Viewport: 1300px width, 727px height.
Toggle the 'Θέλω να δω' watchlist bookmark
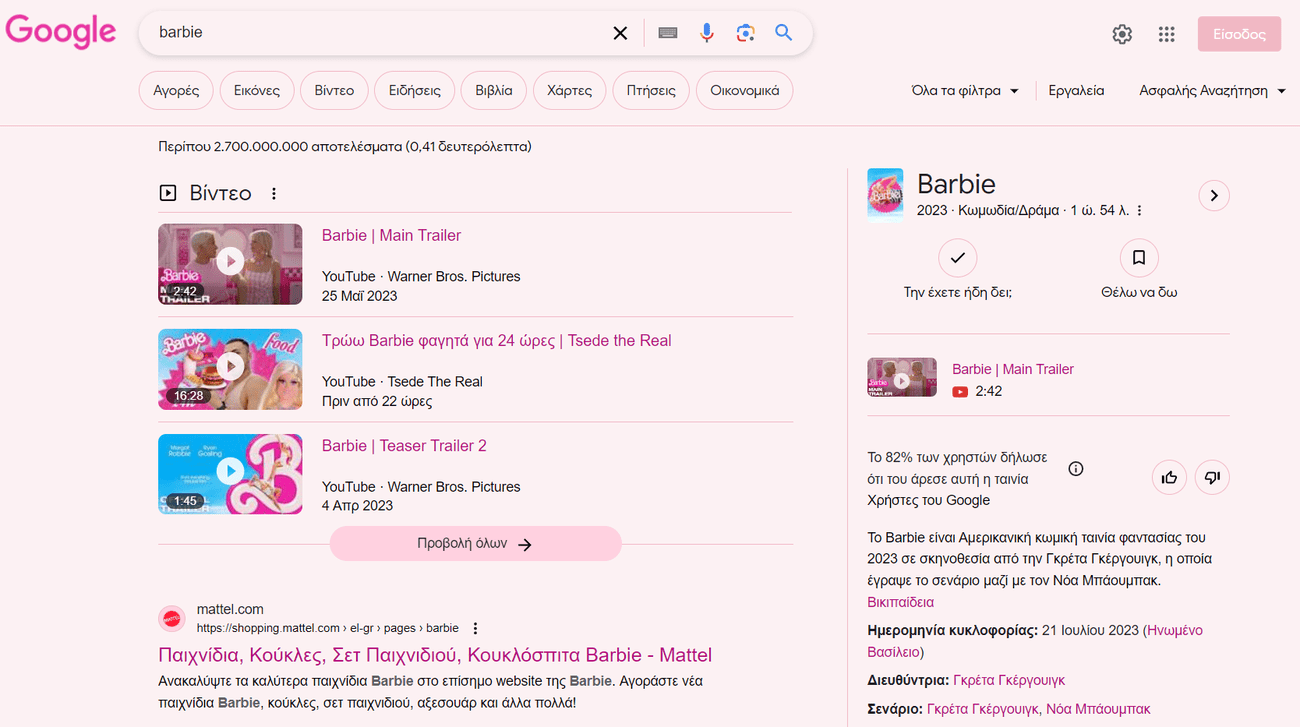1138,258
